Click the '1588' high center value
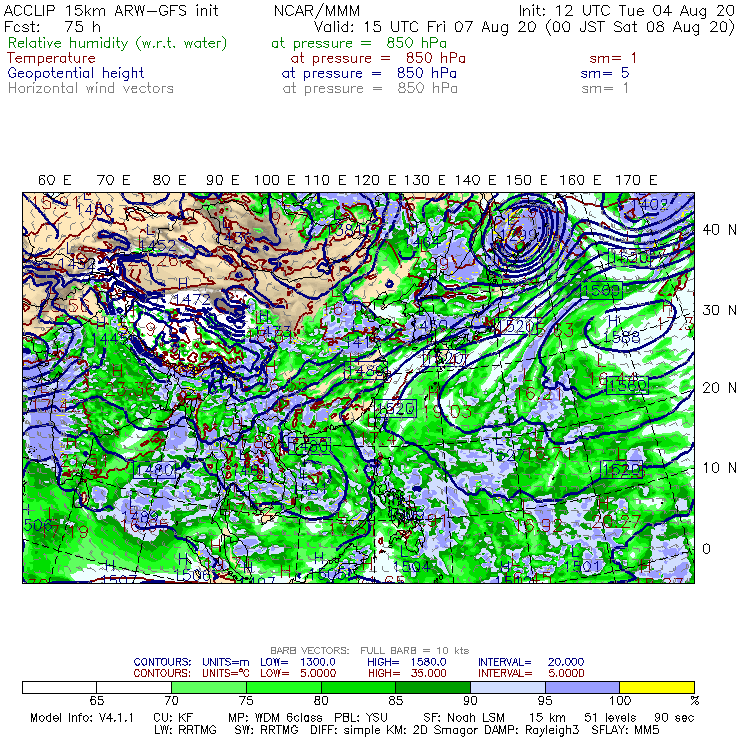Image resolution: width=740 pixels, height=740 pixels. [622, 337]
